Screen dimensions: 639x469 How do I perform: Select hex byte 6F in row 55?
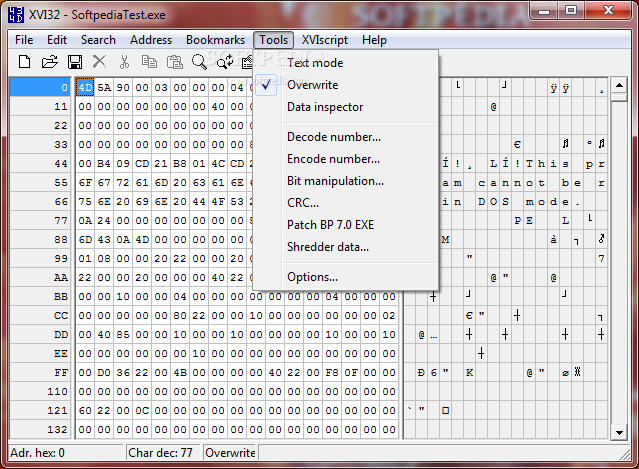tap(85, 183)
